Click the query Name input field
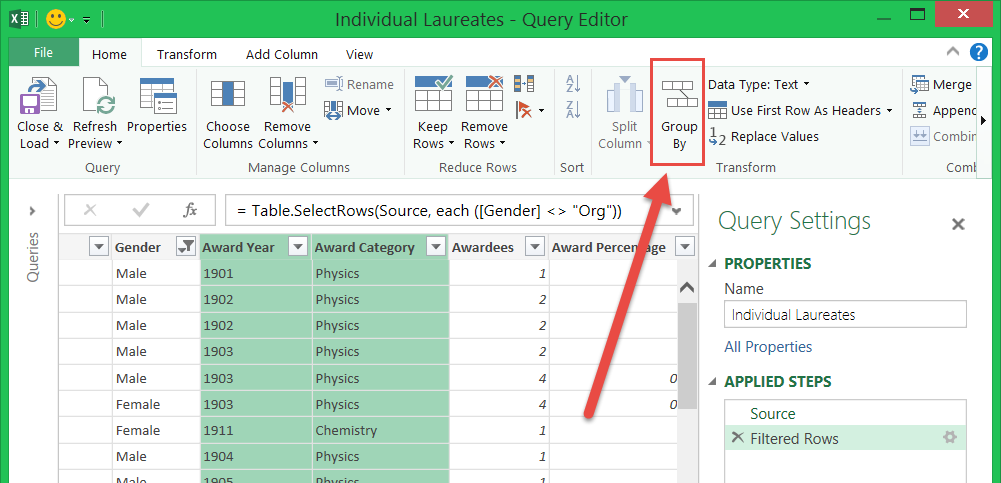The image size is (1001, 483). click(x=845, y=314)
